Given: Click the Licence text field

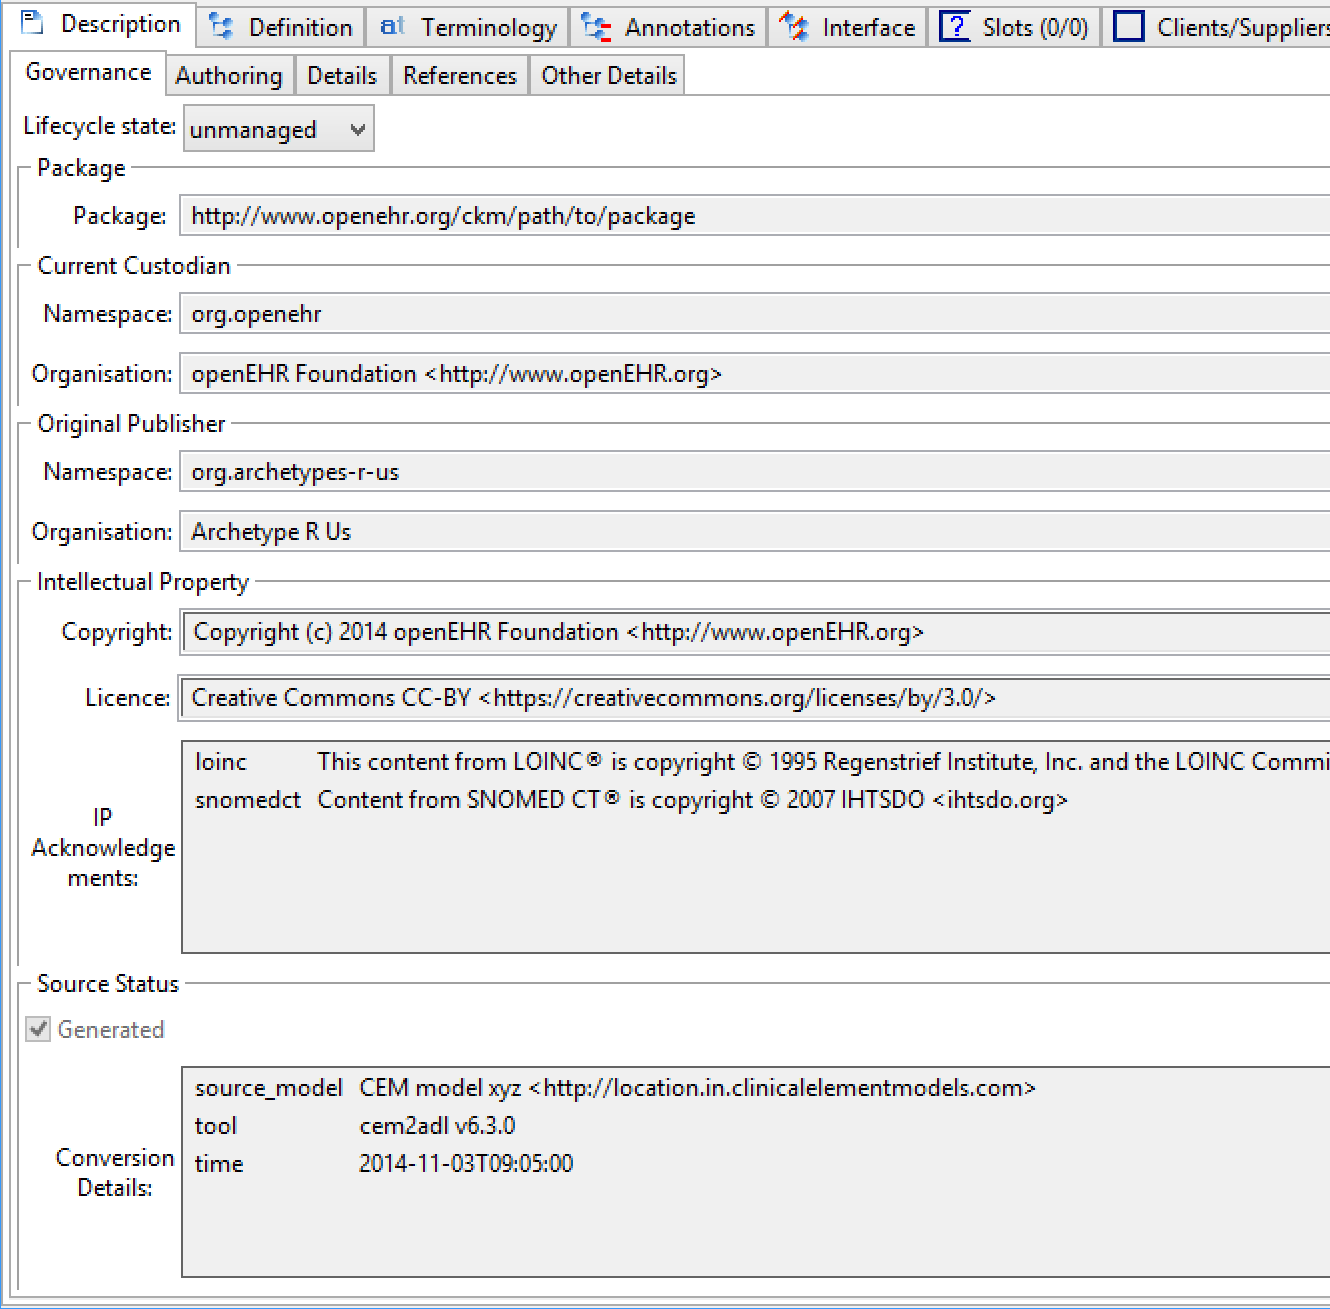Looking at the screenshot, I should click(x=755, y=698).
